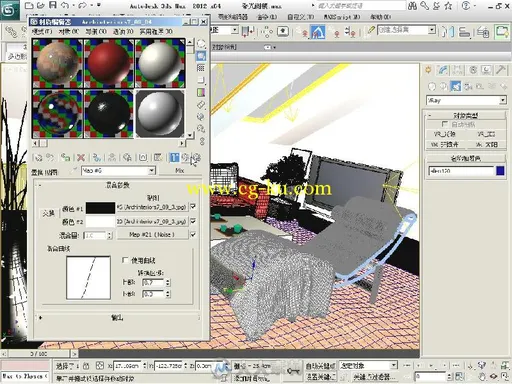
Task: Click the VR_IES light button
Action: pos(485,134)
